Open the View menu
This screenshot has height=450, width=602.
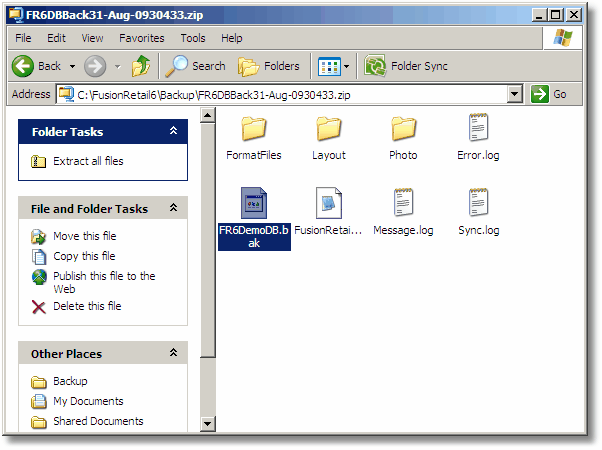click(92, 38)
